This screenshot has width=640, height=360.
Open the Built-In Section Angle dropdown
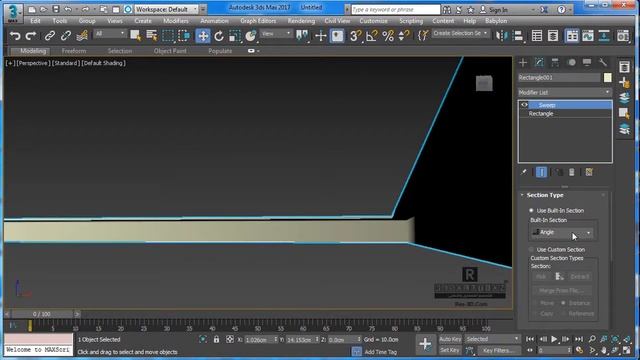(x=562, y=232)
